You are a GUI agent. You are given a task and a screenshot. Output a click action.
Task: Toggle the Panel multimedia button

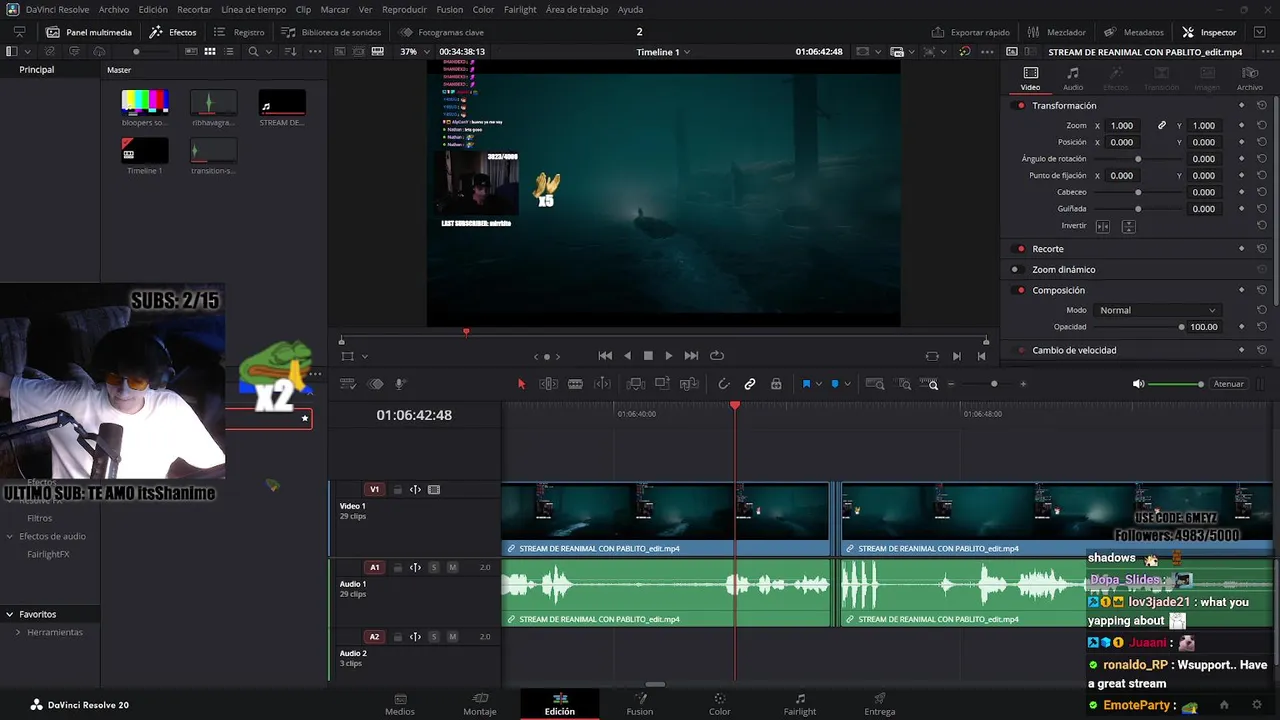coord(89,32)
